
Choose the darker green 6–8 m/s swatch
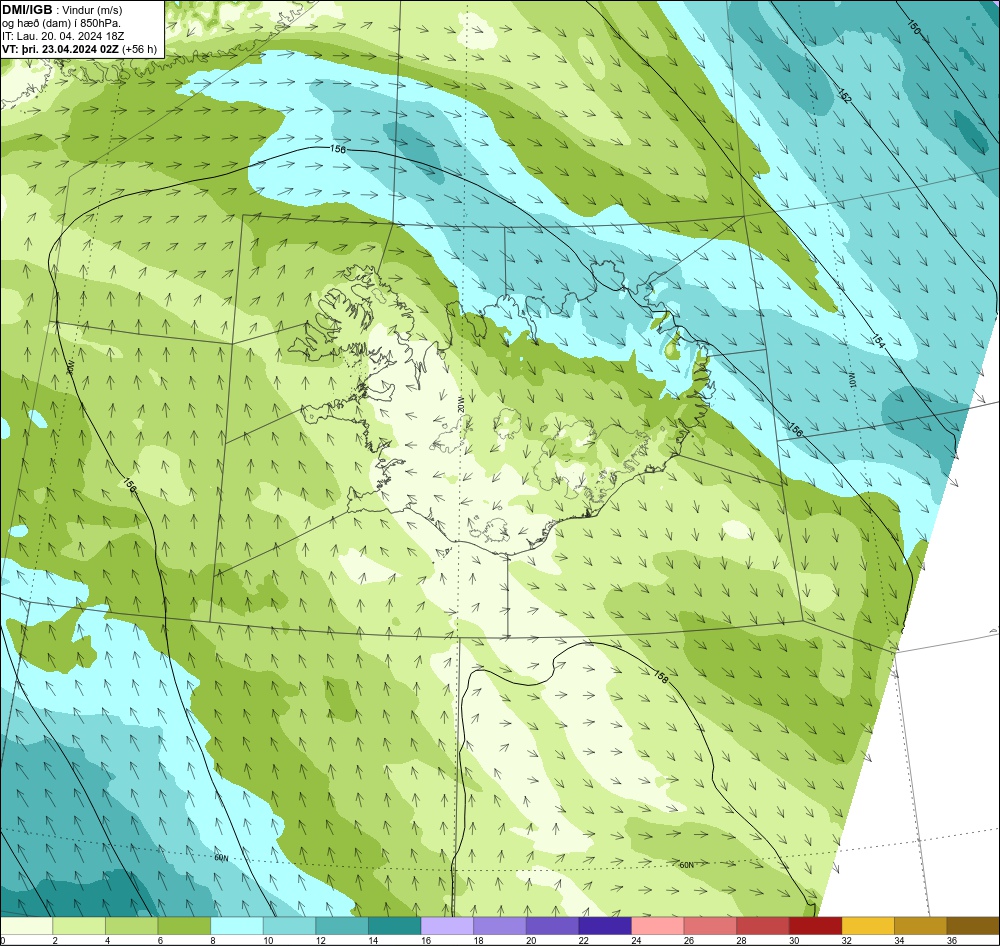point(184,926)
